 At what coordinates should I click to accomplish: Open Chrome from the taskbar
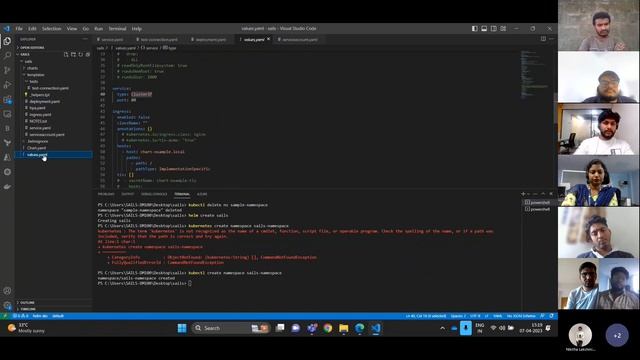(x=327, y=328)
